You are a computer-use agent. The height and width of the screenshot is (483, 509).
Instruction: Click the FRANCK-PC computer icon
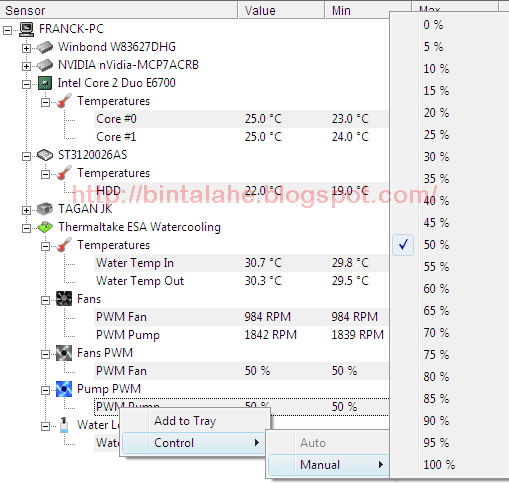(26, 29)
